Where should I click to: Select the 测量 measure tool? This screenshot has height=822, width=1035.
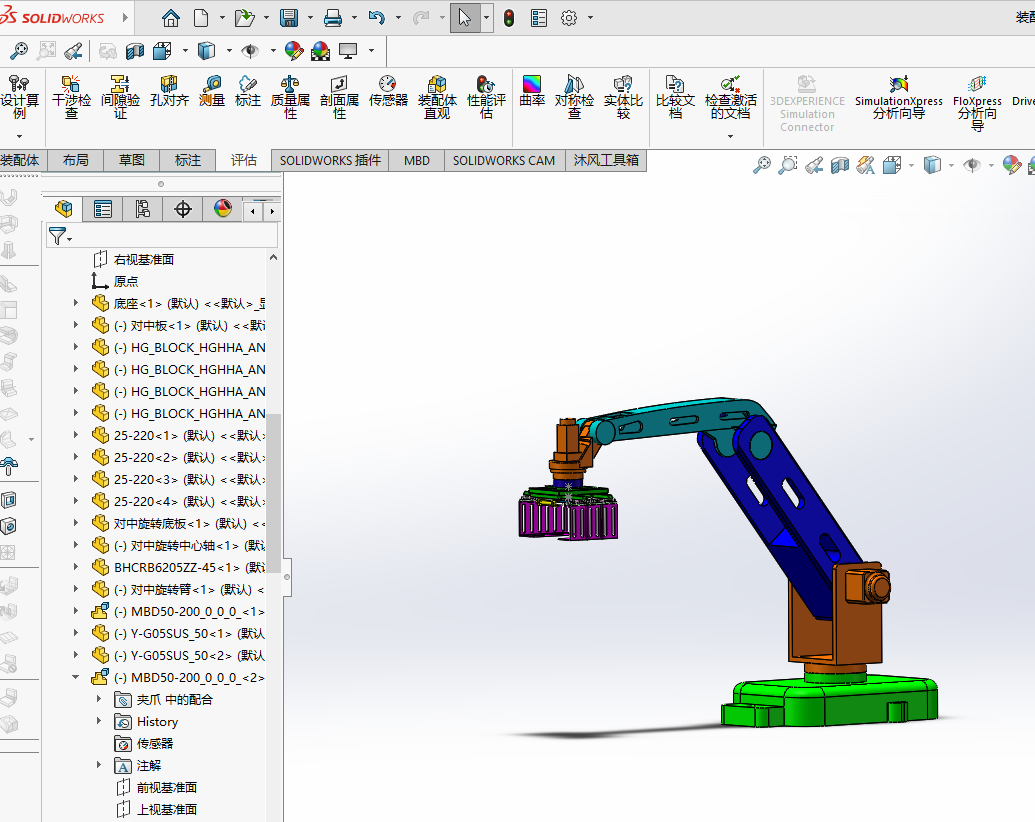212,91
